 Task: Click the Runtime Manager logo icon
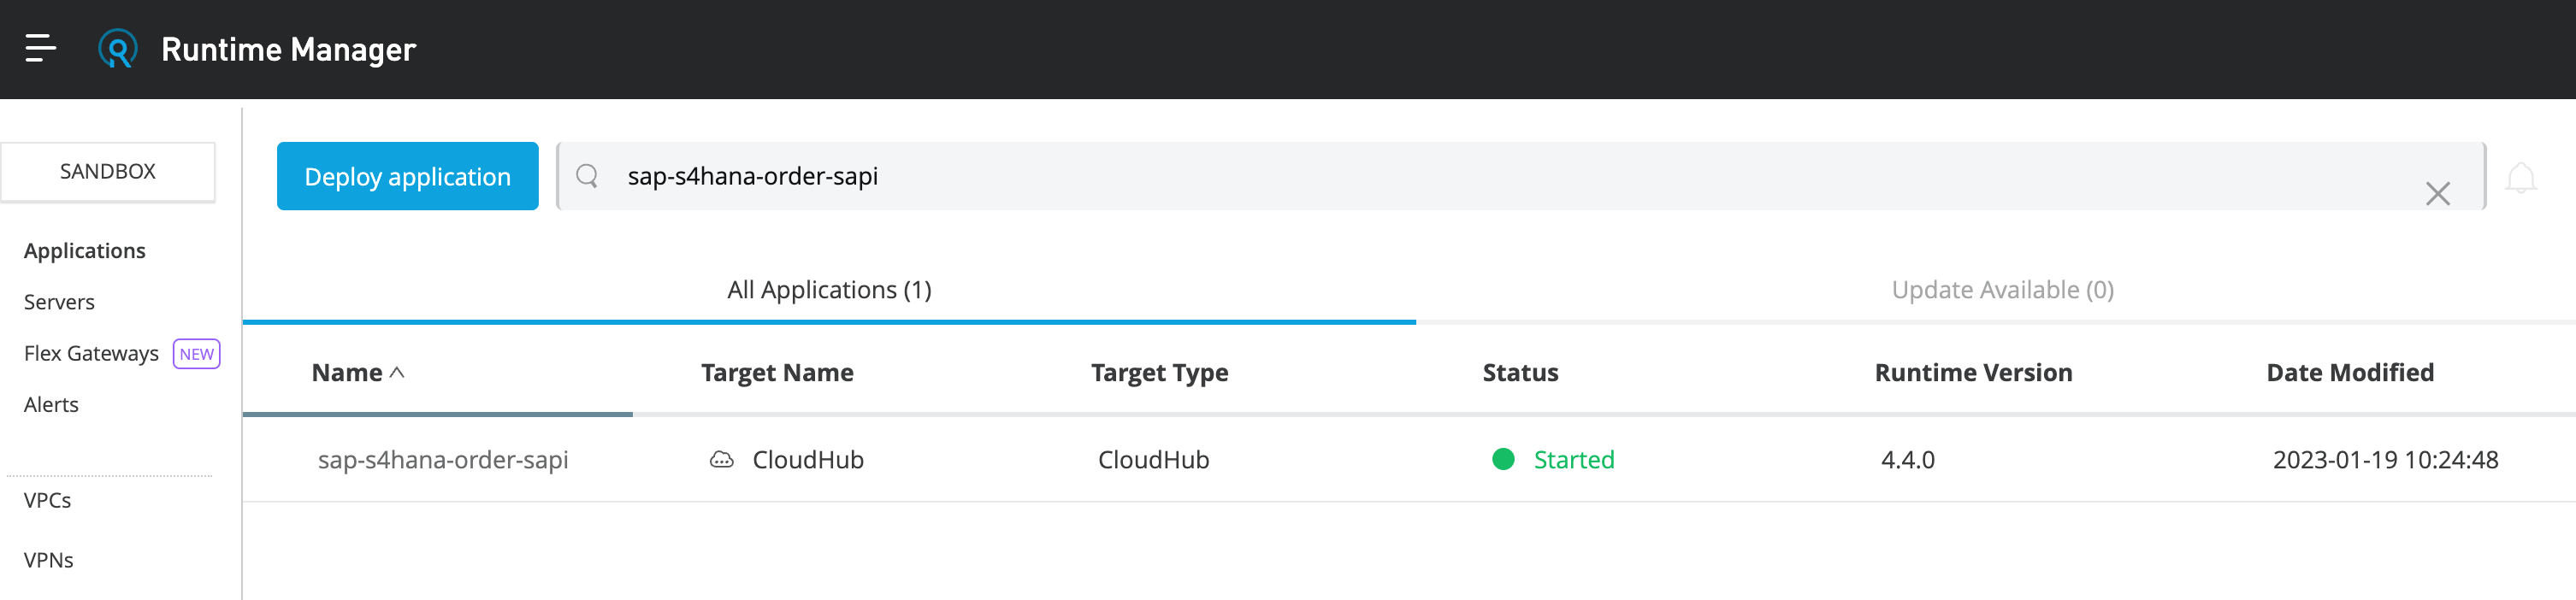tap(117, 49)
